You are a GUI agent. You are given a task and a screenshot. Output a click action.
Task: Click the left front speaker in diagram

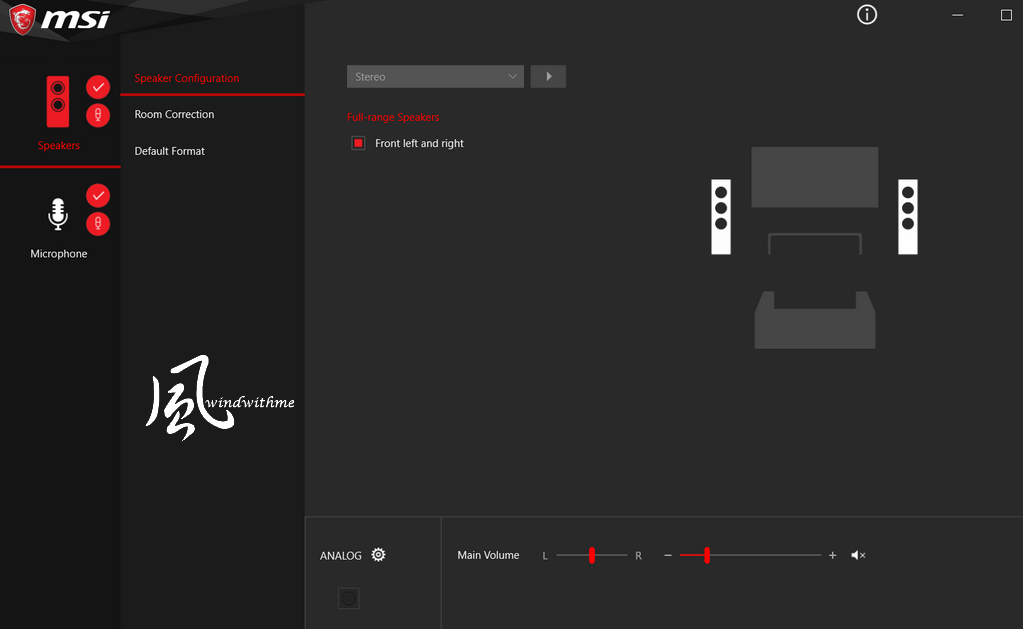pos(721,217)
